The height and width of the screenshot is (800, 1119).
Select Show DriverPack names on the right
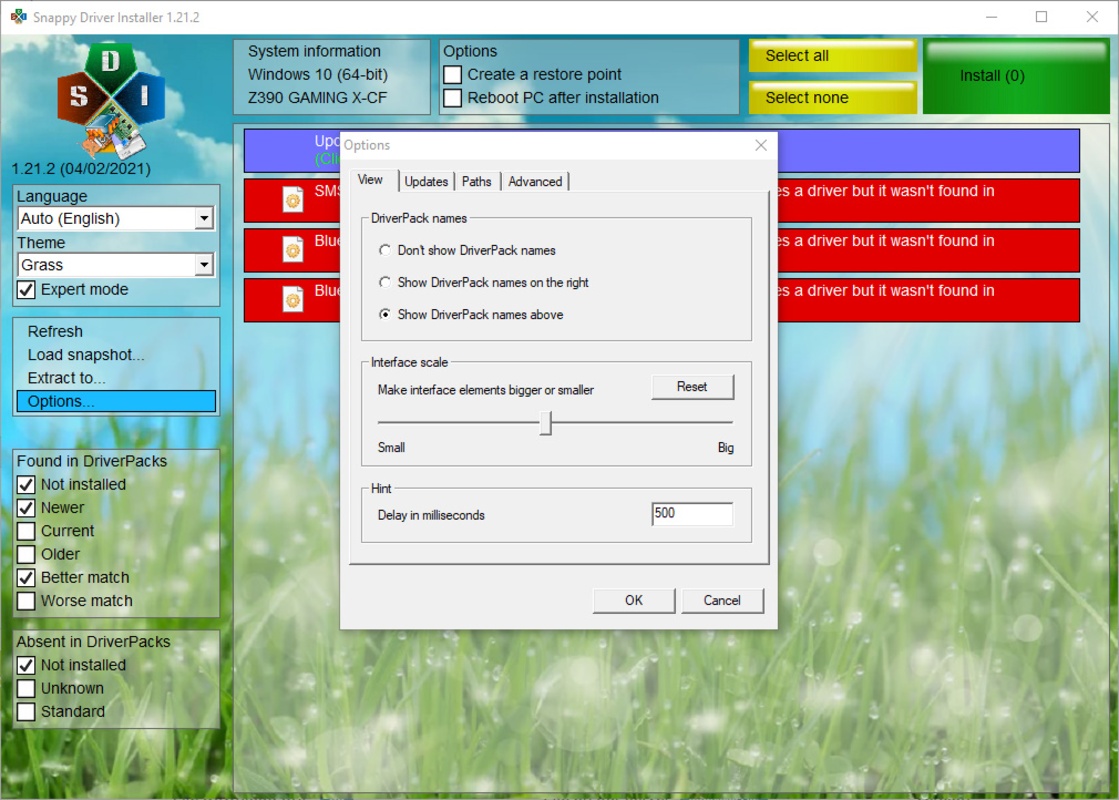coord(385,282)
